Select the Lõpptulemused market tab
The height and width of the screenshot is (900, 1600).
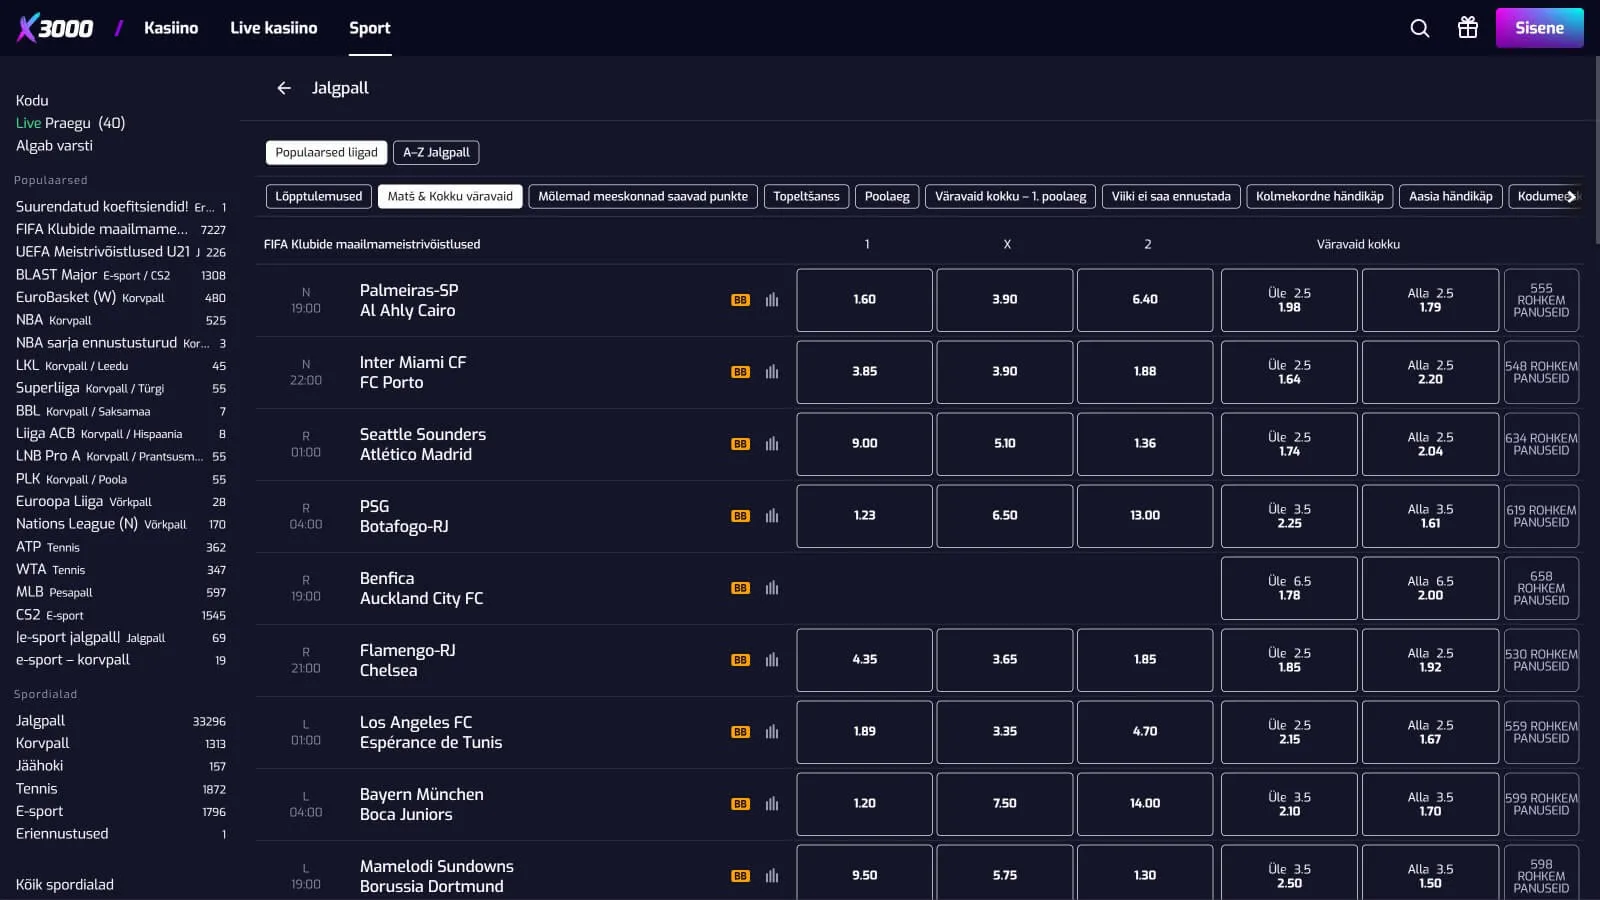coord(319,196)
